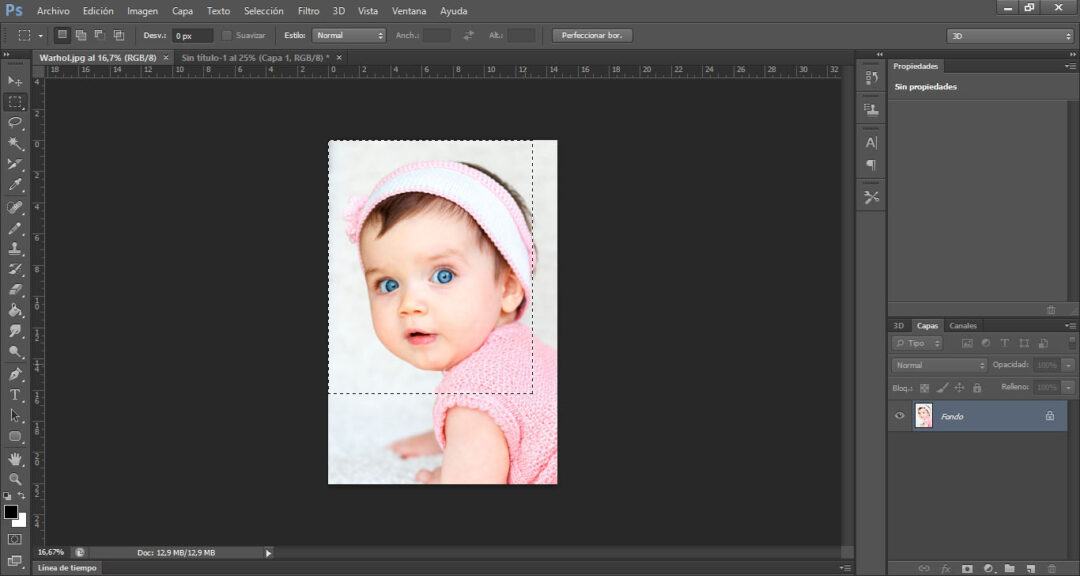Close the Warhol.jpg document tab
Viewport: 1080px width, 576px height.
coord(165,58)
